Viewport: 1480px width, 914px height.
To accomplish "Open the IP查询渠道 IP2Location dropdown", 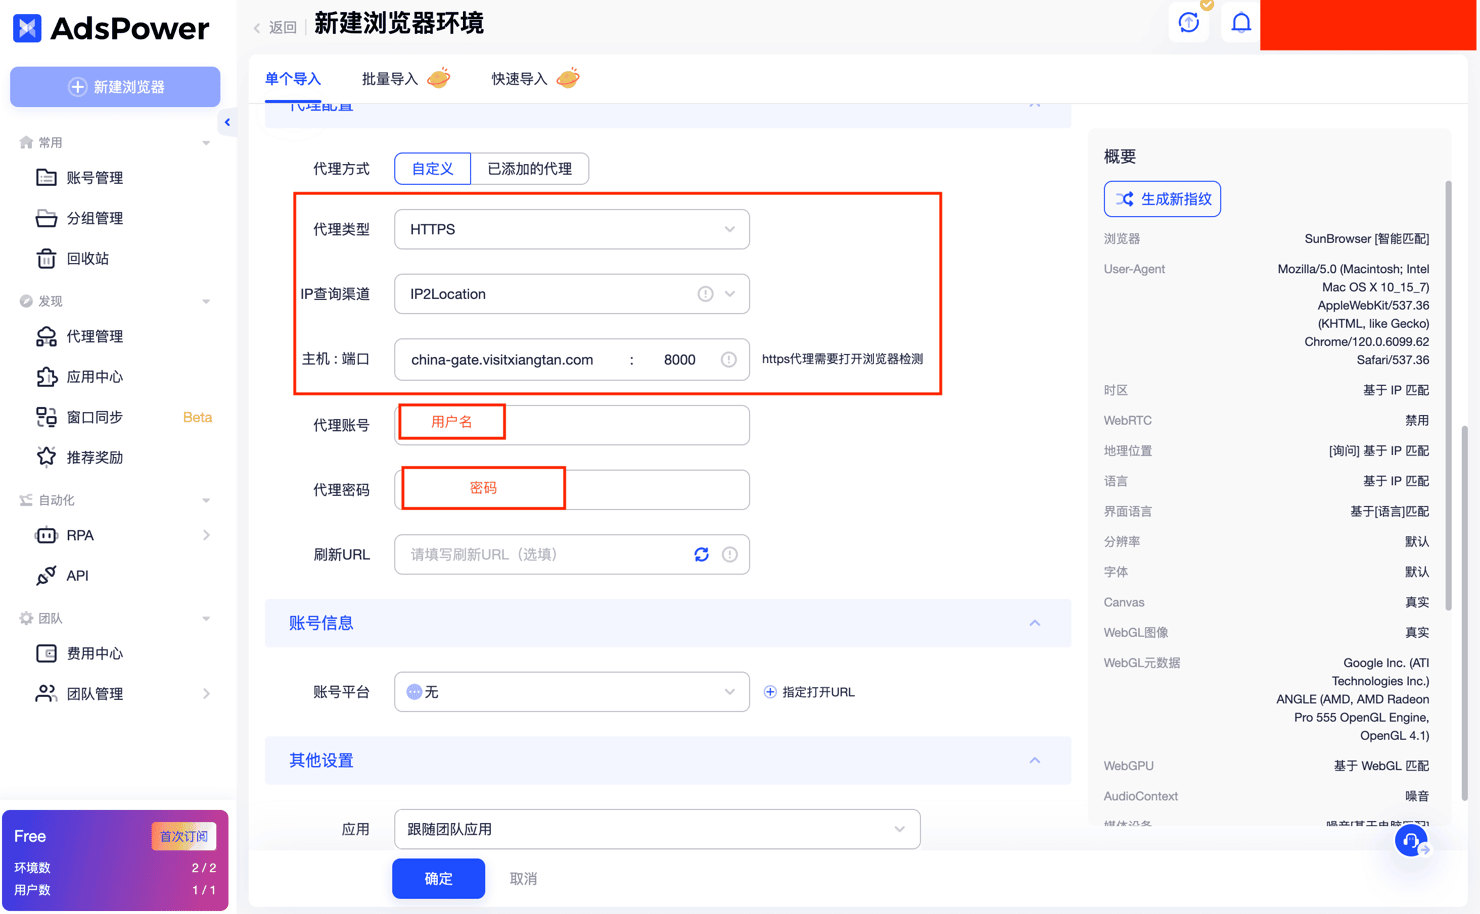I will pyautogui.click(x=572, y=294).
